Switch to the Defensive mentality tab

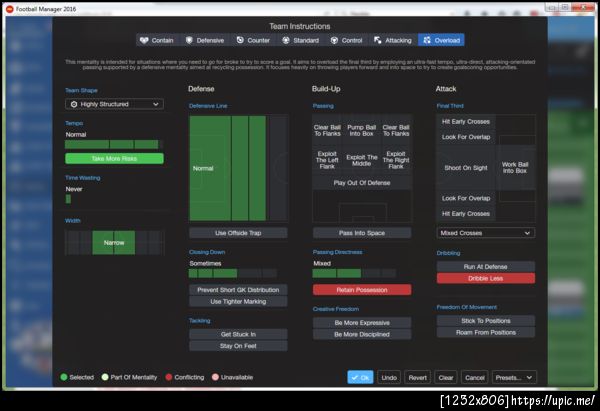point(205,40)
